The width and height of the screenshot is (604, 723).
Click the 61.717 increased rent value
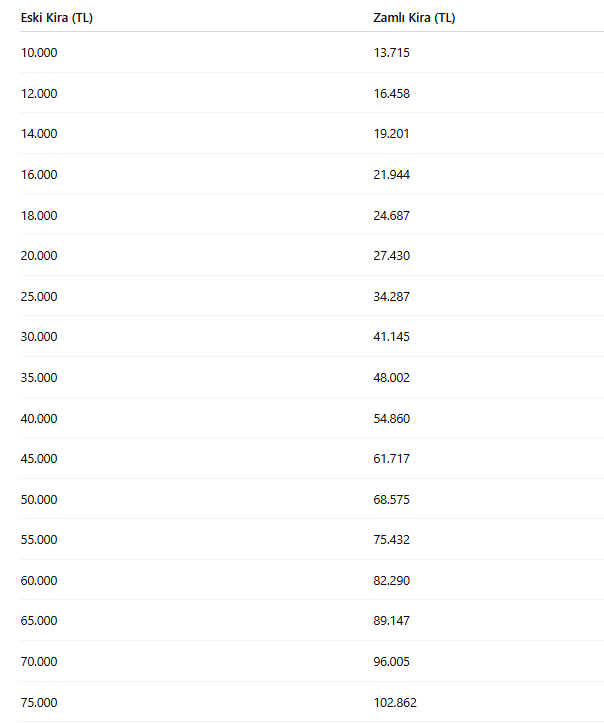coord(391,459)
